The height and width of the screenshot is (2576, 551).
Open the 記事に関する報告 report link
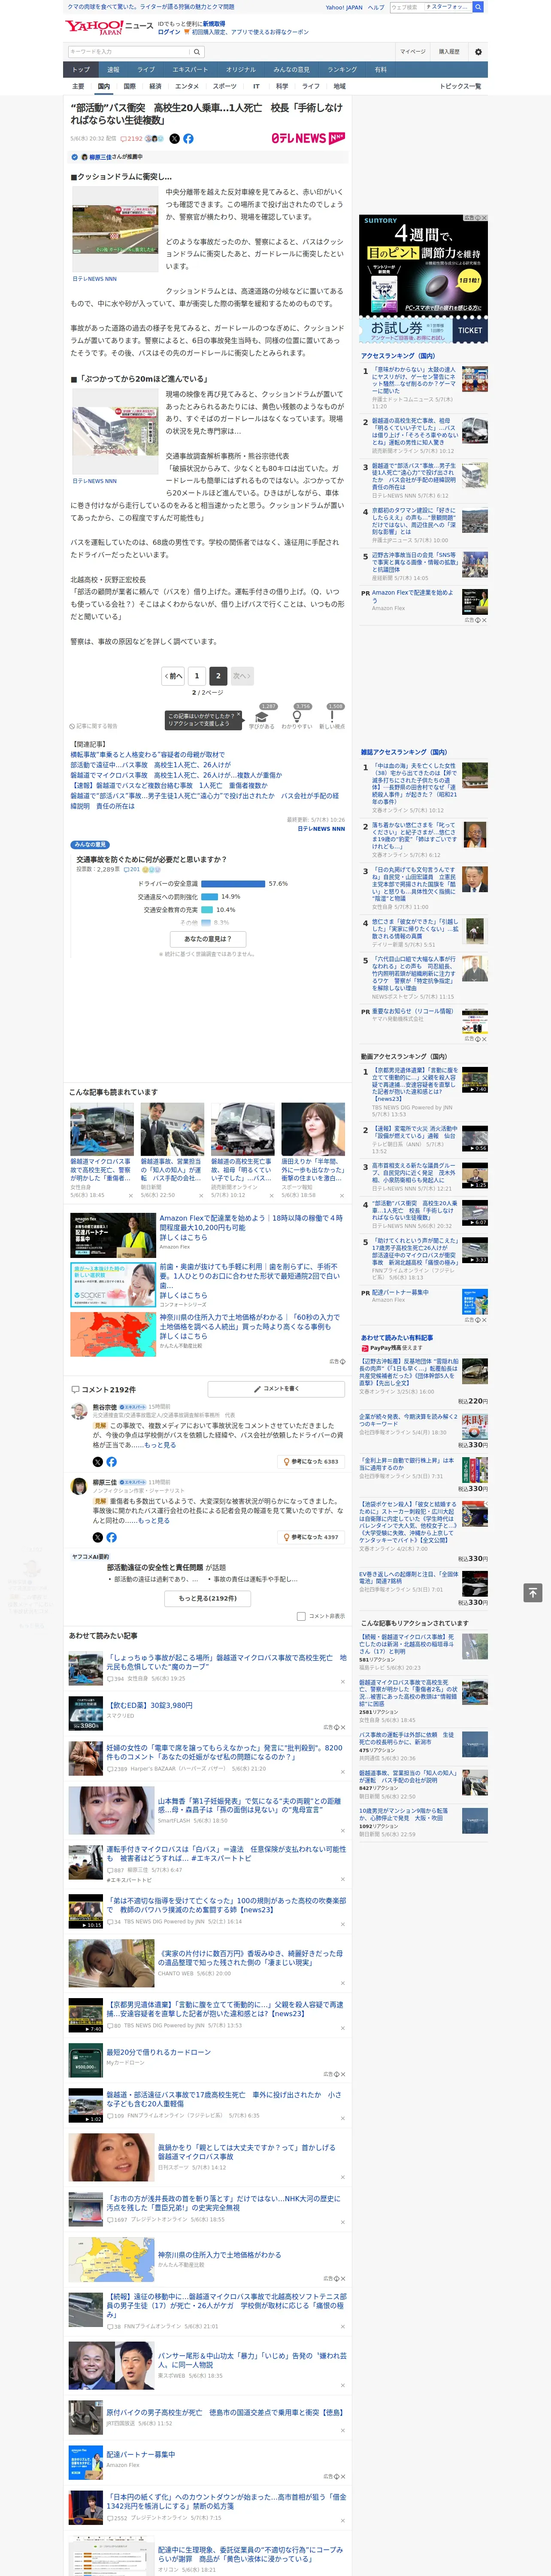point(94,726)
